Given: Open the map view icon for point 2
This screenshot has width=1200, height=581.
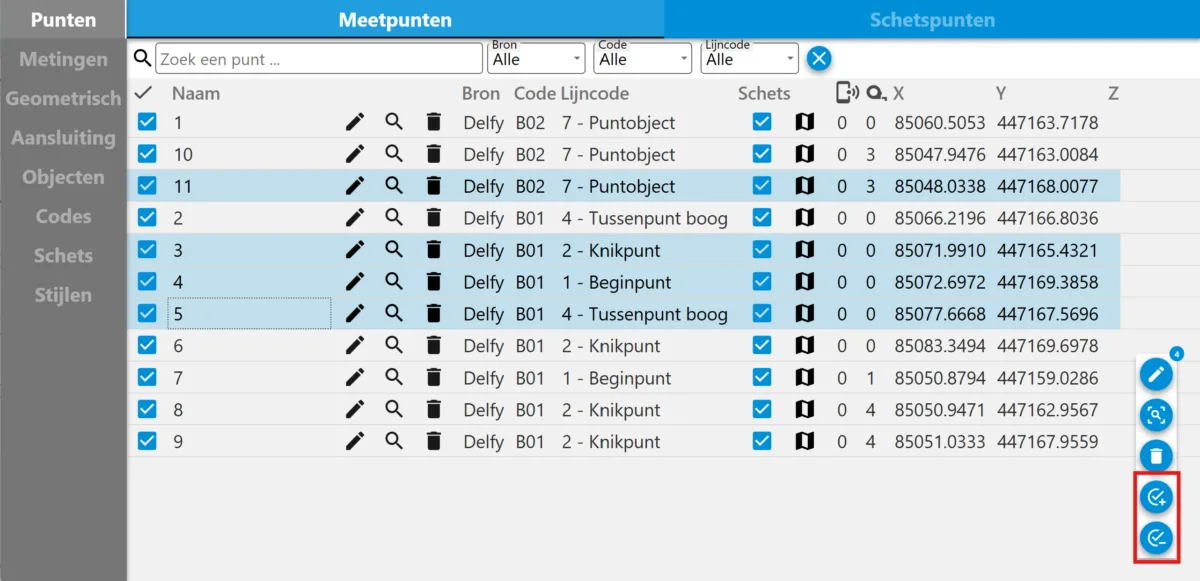Looking at the screenshot, I should point(804,218).
